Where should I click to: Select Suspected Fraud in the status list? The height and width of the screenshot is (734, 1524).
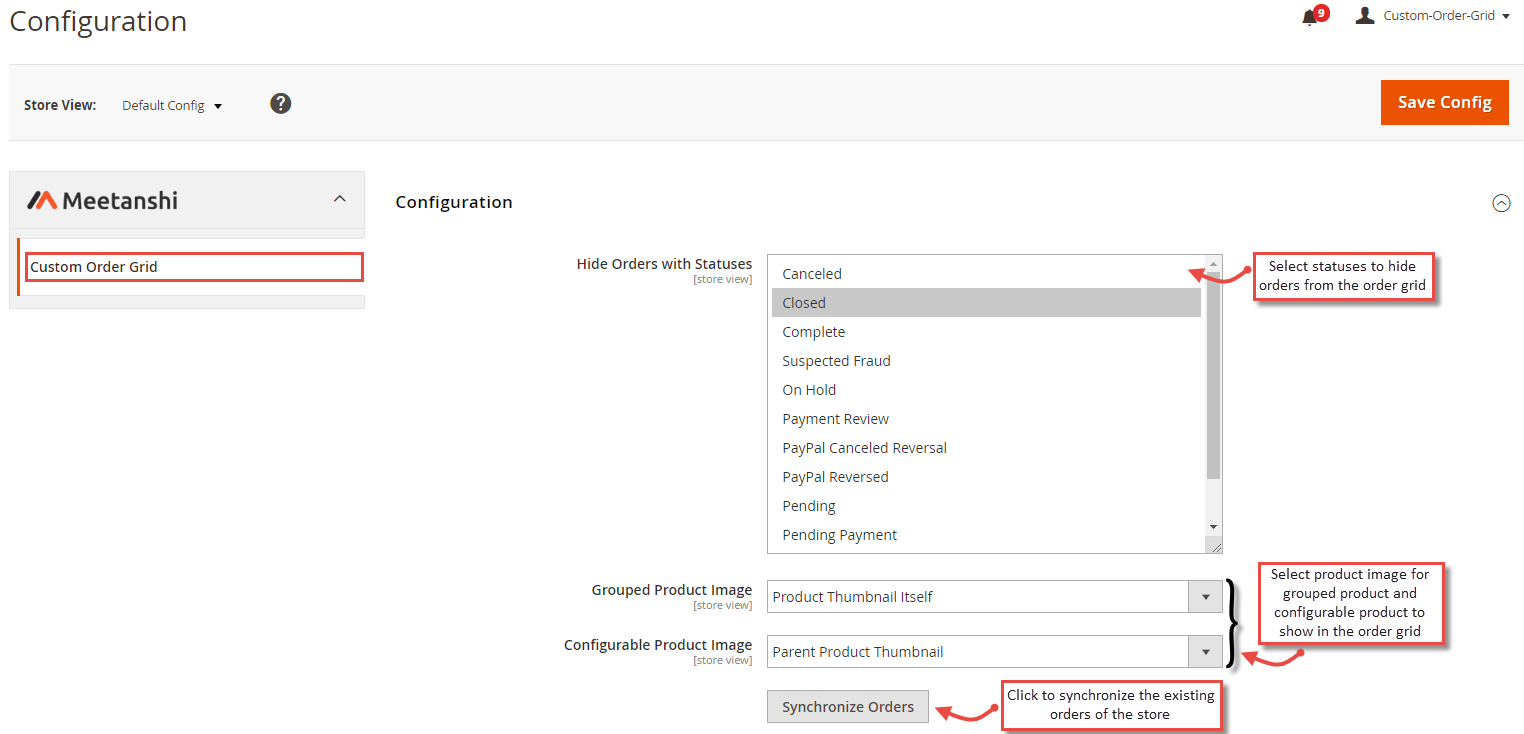836,360
